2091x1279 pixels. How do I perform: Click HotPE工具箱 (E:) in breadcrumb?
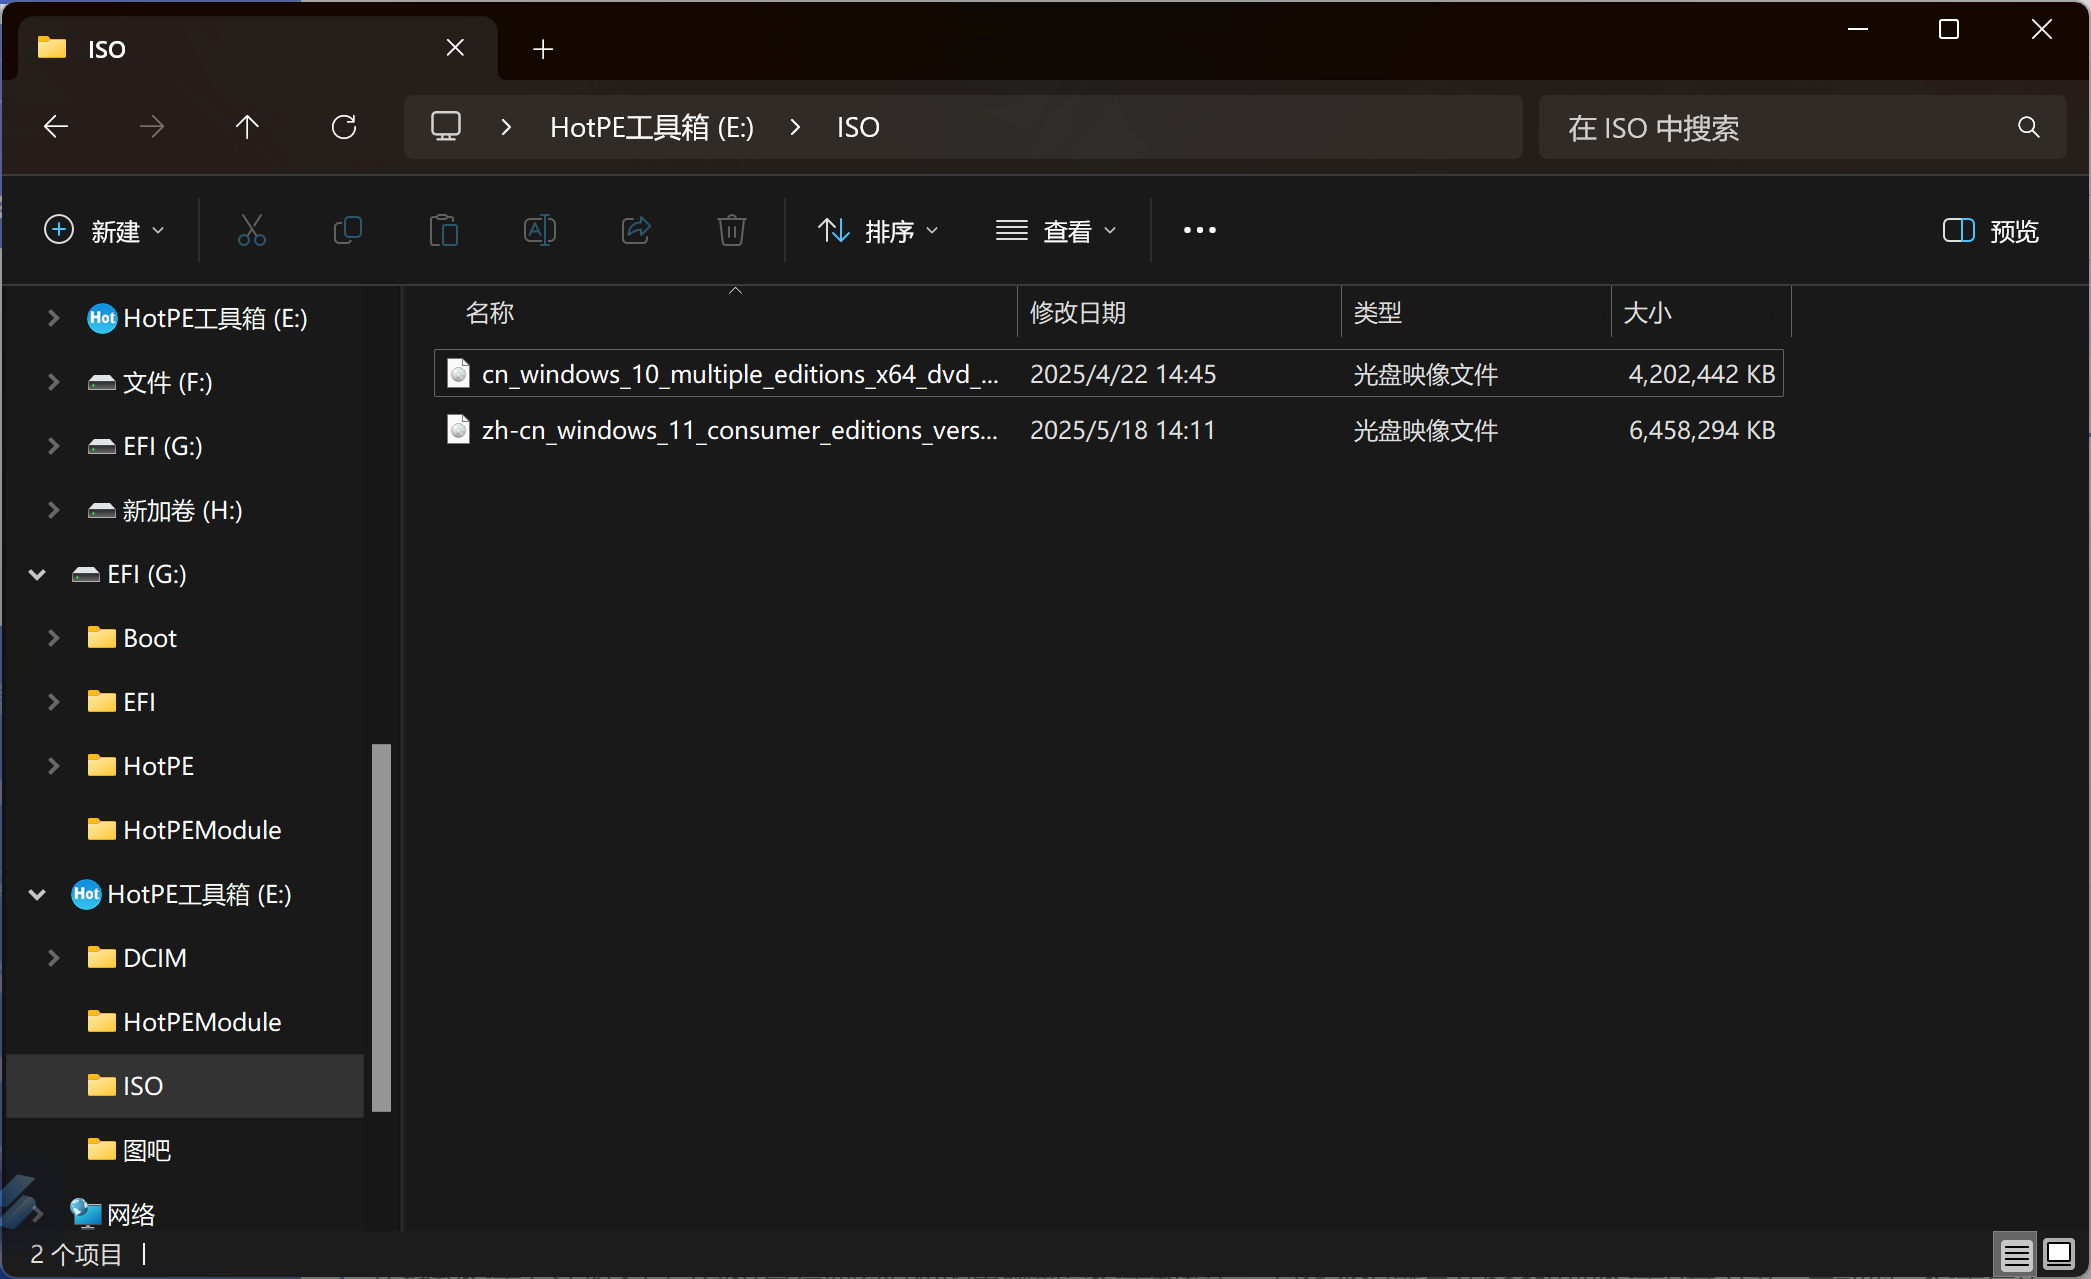click(652, 127)
